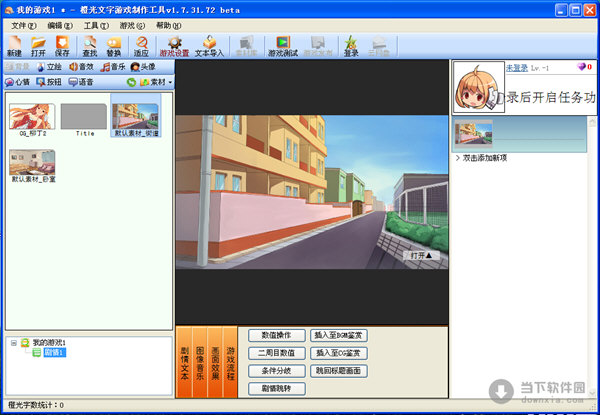The height and width of the screenshot is (415, 600).
Task: Click the purple gem icon near Lv
Action: point(581,67)
